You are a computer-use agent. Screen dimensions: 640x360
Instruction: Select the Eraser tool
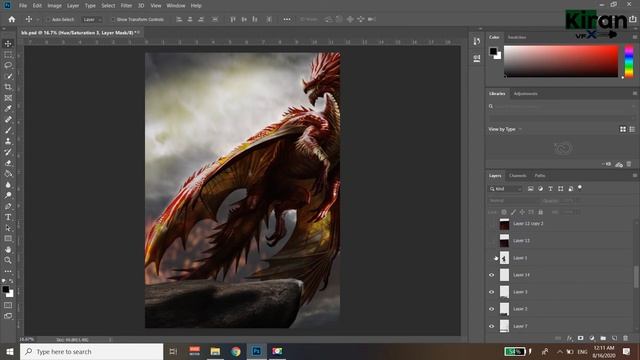[8, 163]
